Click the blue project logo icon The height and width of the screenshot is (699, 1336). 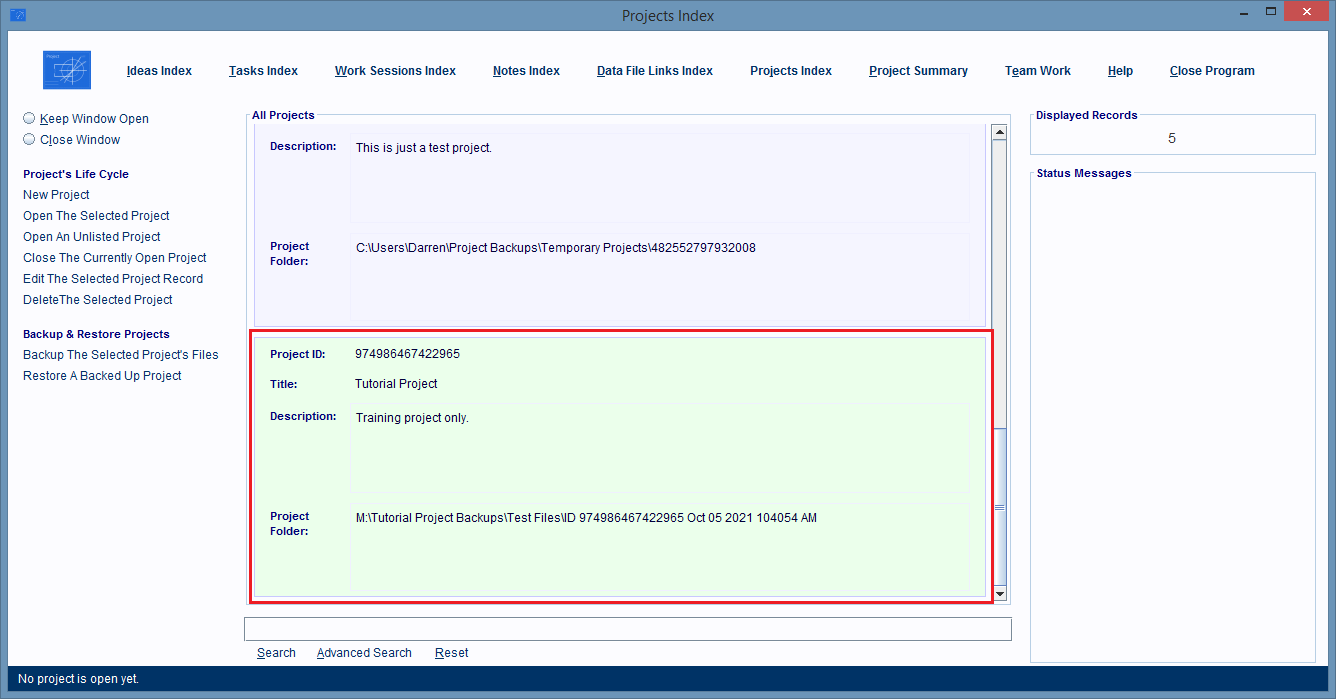tap(67, 70)
